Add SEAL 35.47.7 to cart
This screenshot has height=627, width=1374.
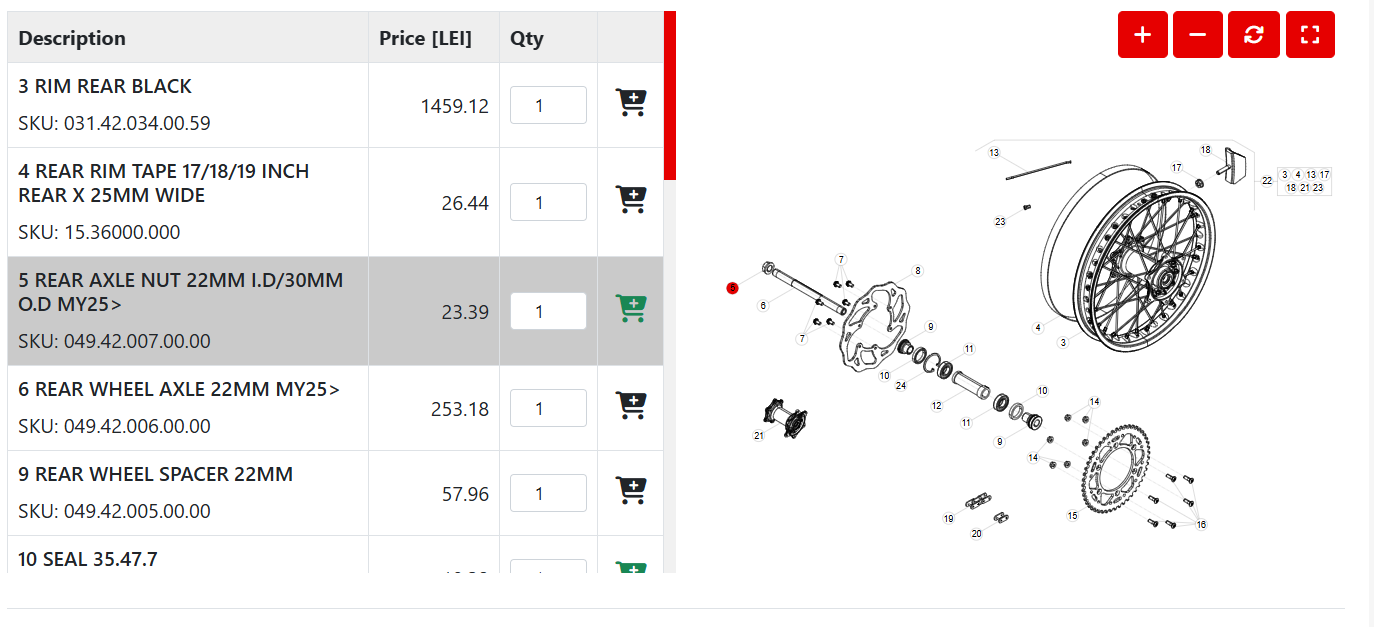pos(630,568)
